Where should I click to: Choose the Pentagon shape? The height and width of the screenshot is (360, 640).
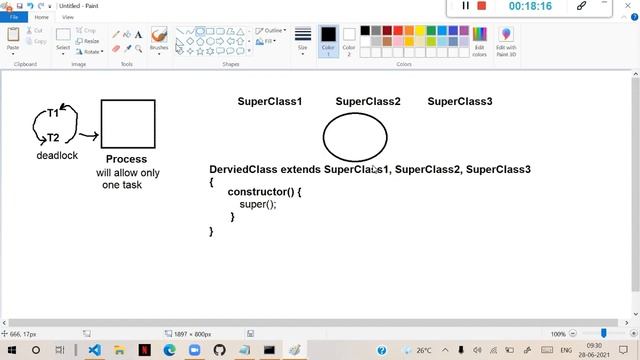200,41
